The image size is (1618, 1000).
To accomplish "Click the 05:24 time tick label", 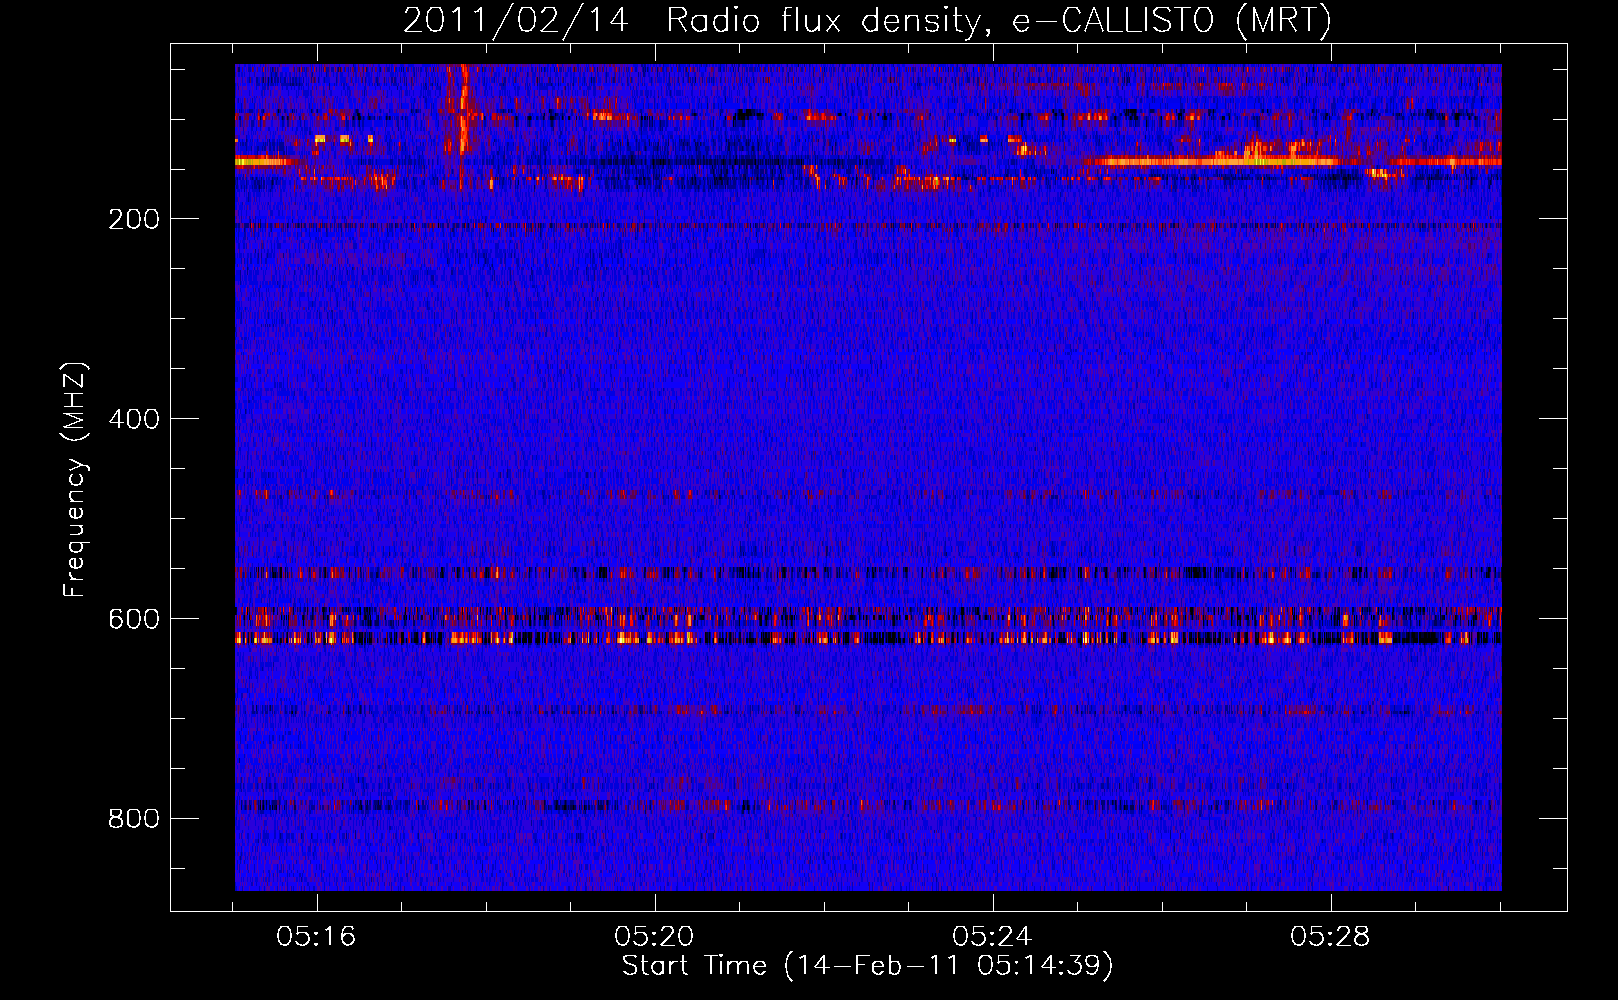I will click(992, 937).
